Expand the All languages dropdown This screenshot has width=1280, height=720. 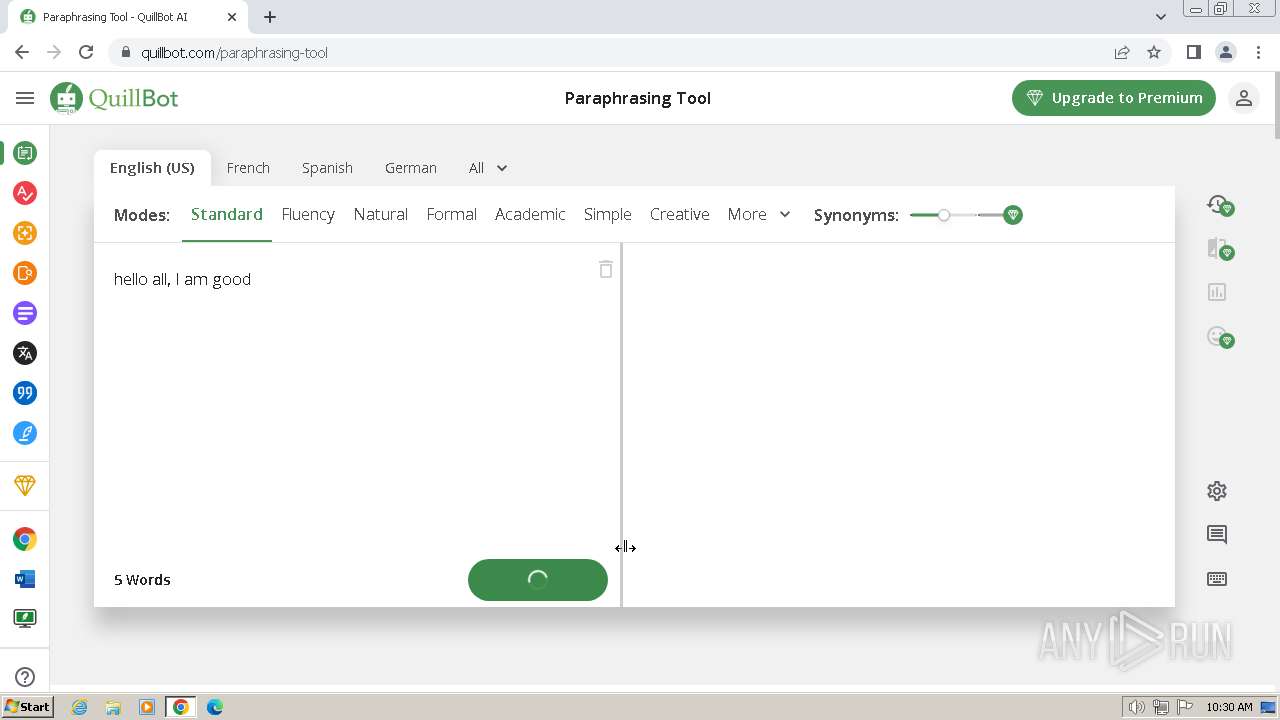coord(488,168)
